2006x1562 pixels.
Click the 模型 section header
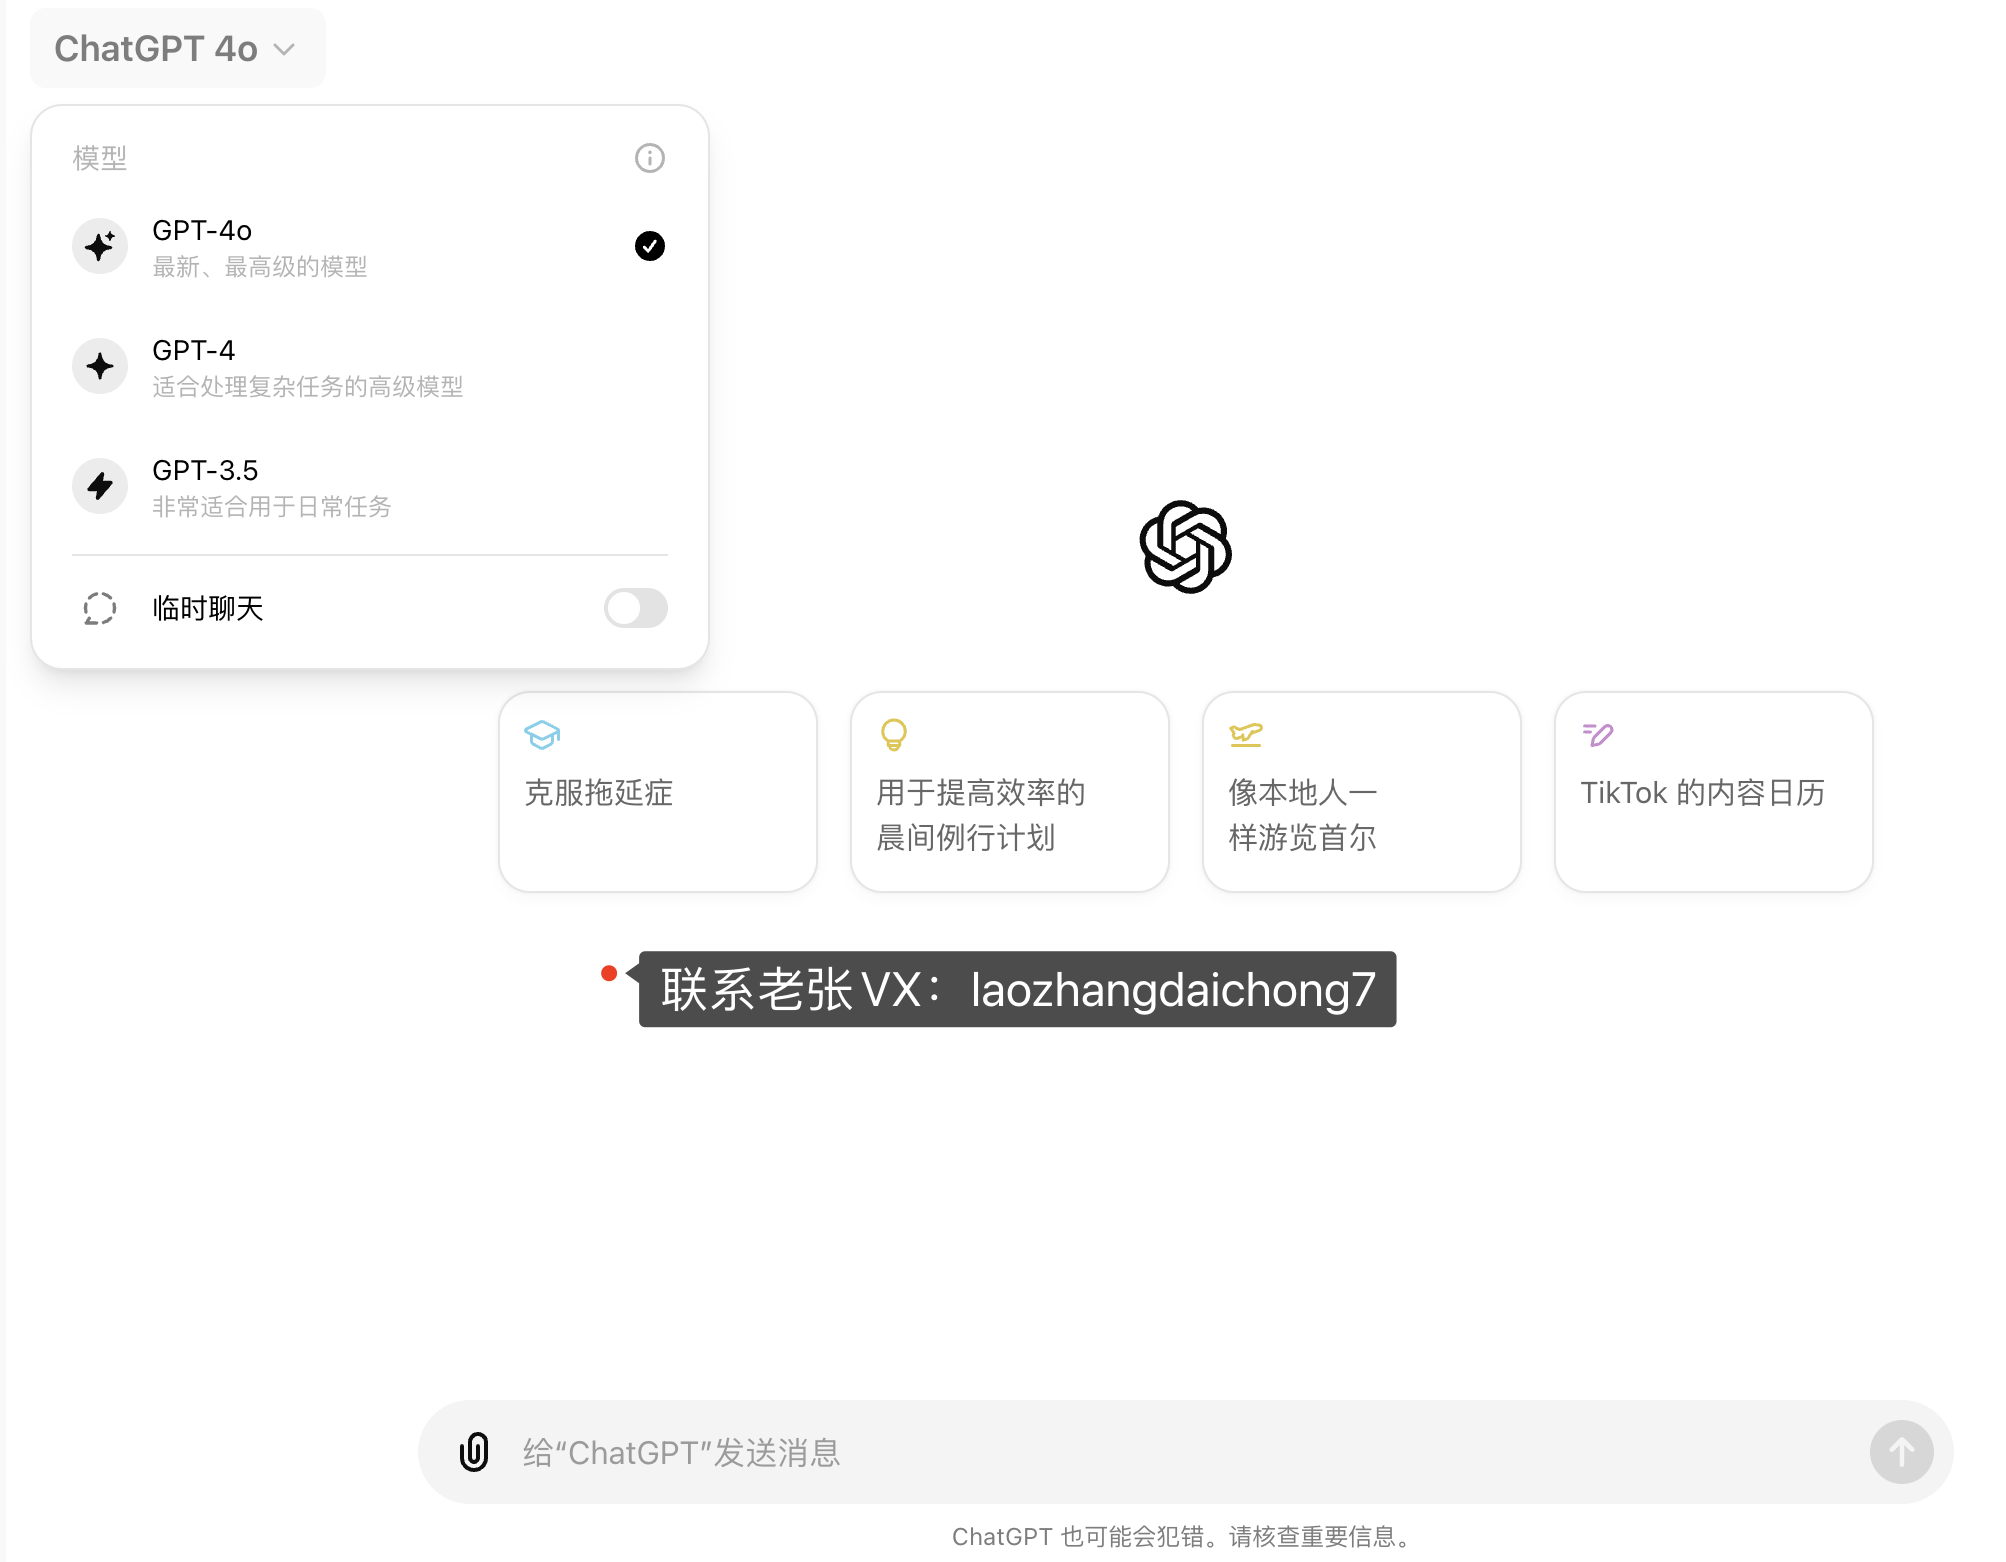(x=100, y=158)
